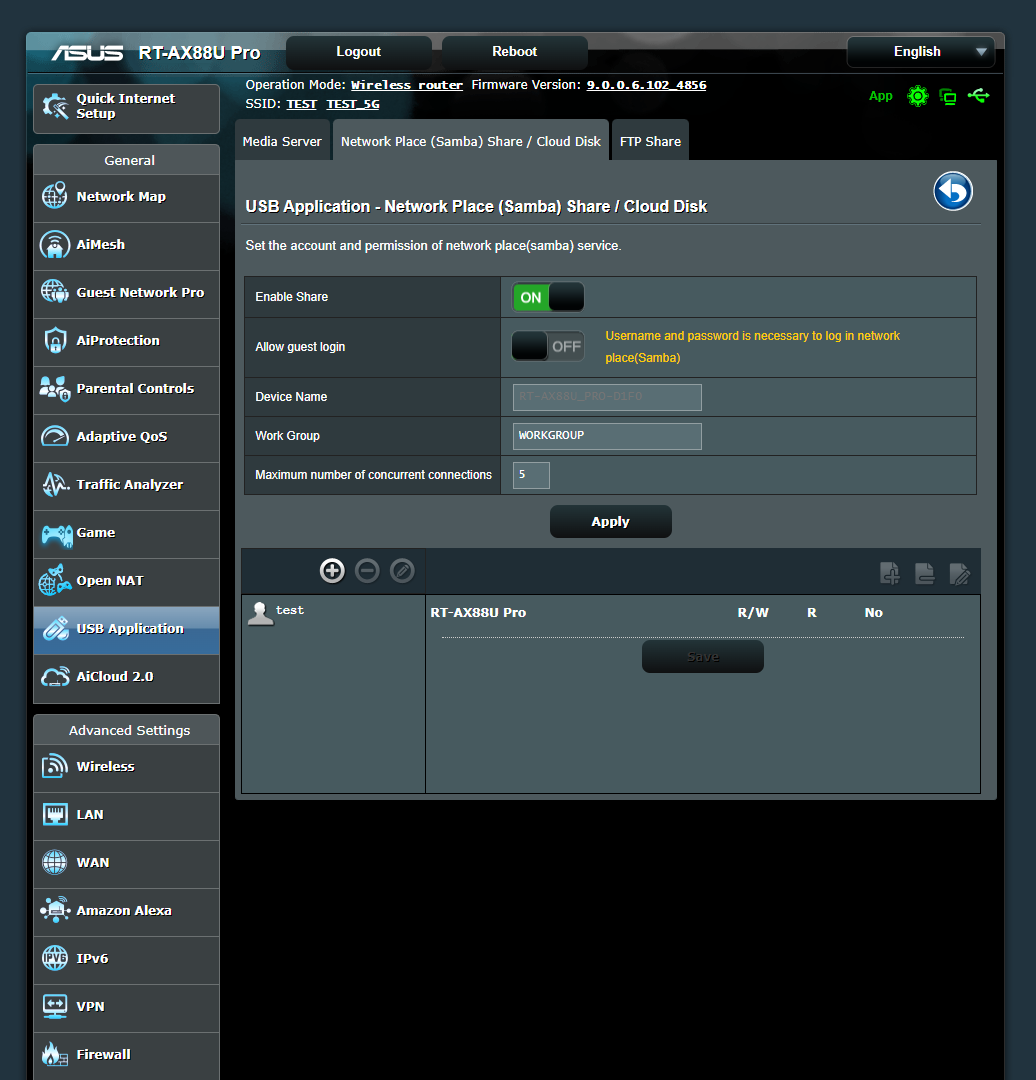The width and height of the screenshot is (1036, 1080).
Task: Click the rename folder icon
Action: coord(960,573)
